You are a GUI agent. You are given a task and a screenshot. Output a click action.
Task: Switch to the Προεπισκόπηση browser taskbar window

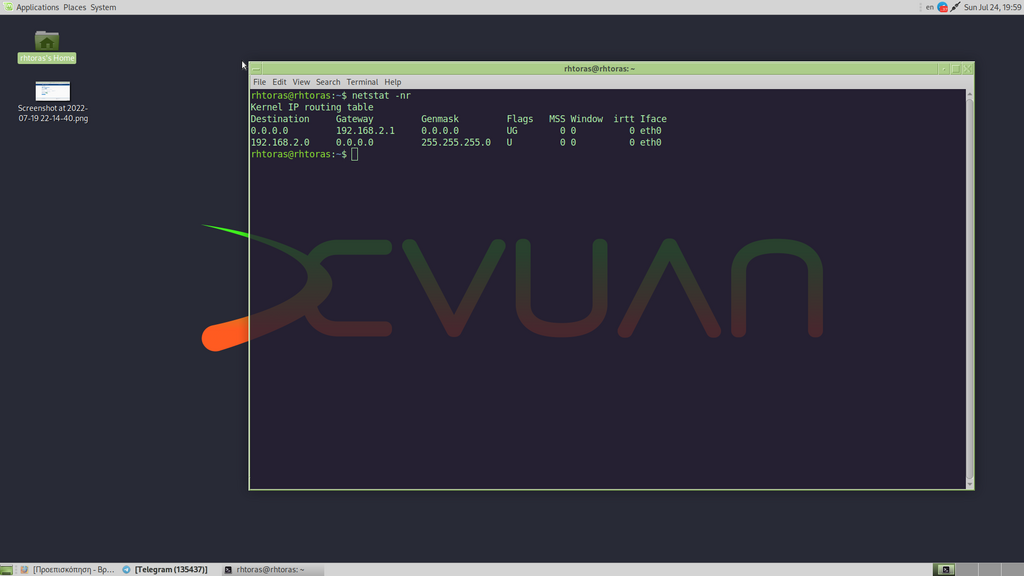pos(67,569)
